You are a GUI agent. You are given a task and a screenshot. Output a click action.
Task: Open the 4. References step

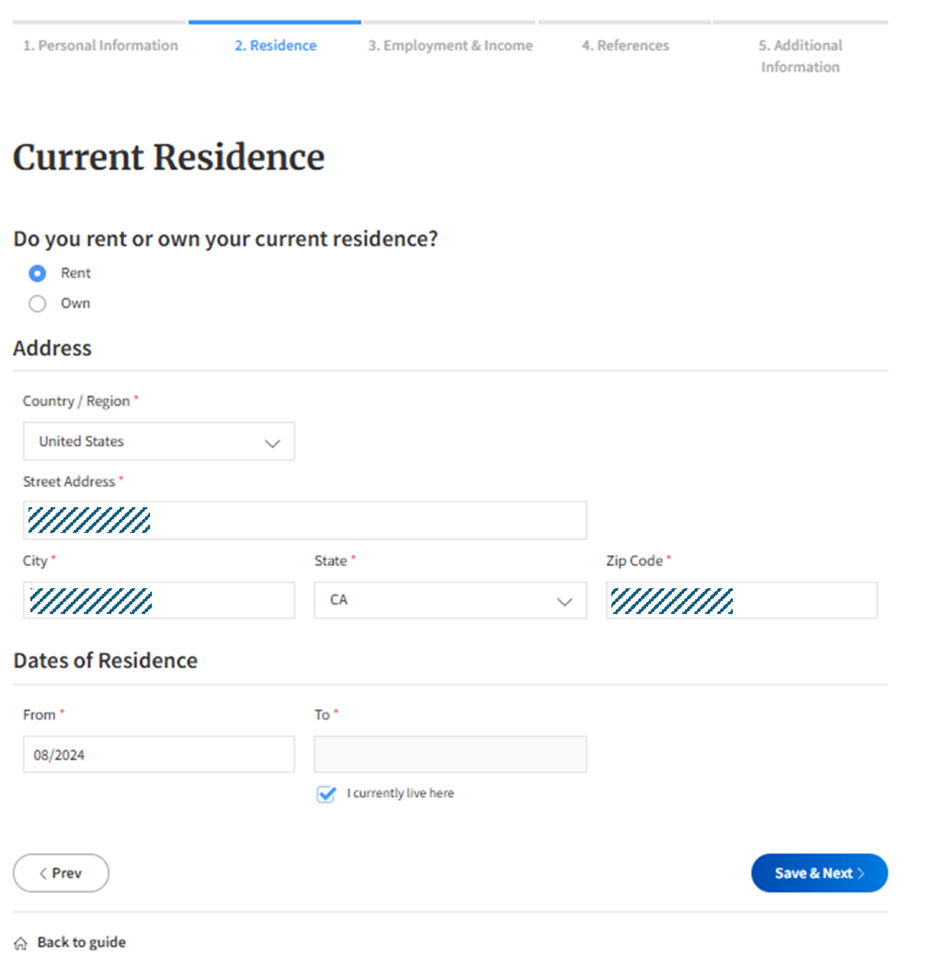pyautogui.click(x=625, y=45)
